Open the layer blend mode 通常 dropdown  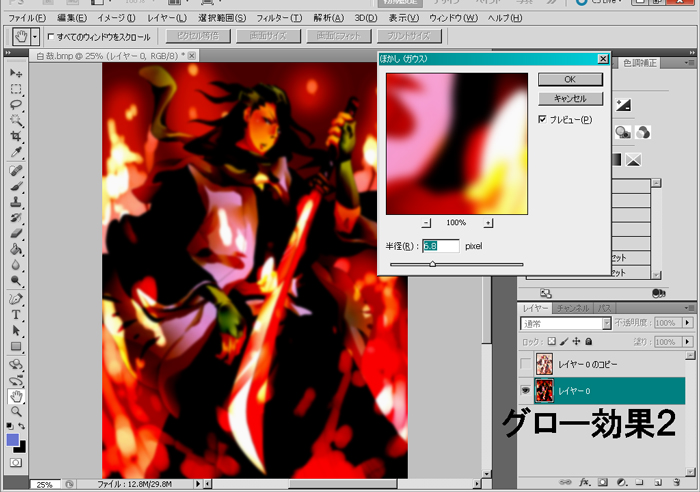606,324
